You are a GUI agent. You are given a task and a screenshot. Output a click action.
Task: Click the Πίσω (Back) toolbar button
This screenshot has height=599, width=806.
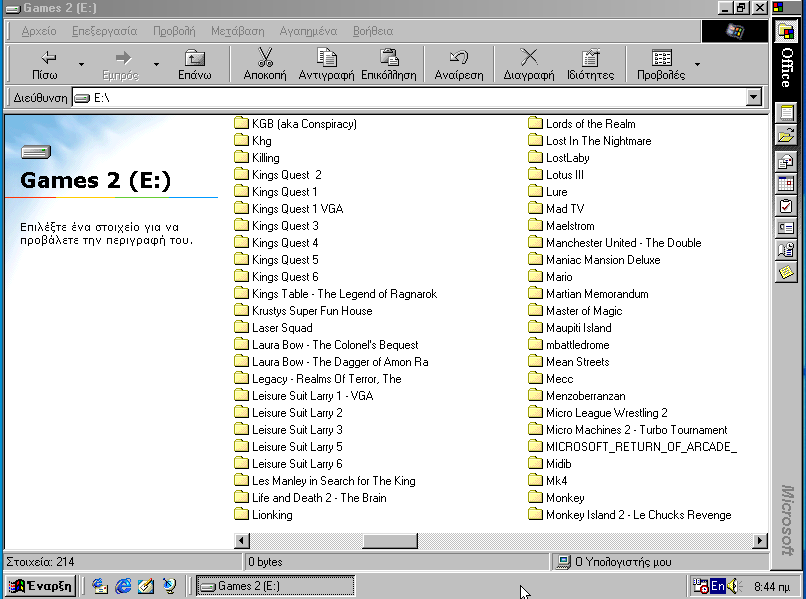[x=45, y=64]
